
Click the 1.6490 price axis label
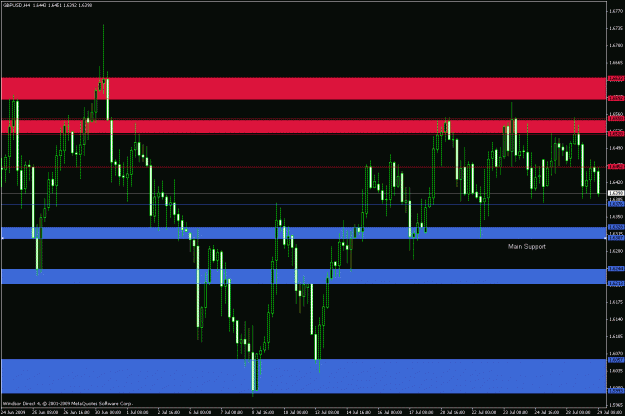(x=616, y=148)
